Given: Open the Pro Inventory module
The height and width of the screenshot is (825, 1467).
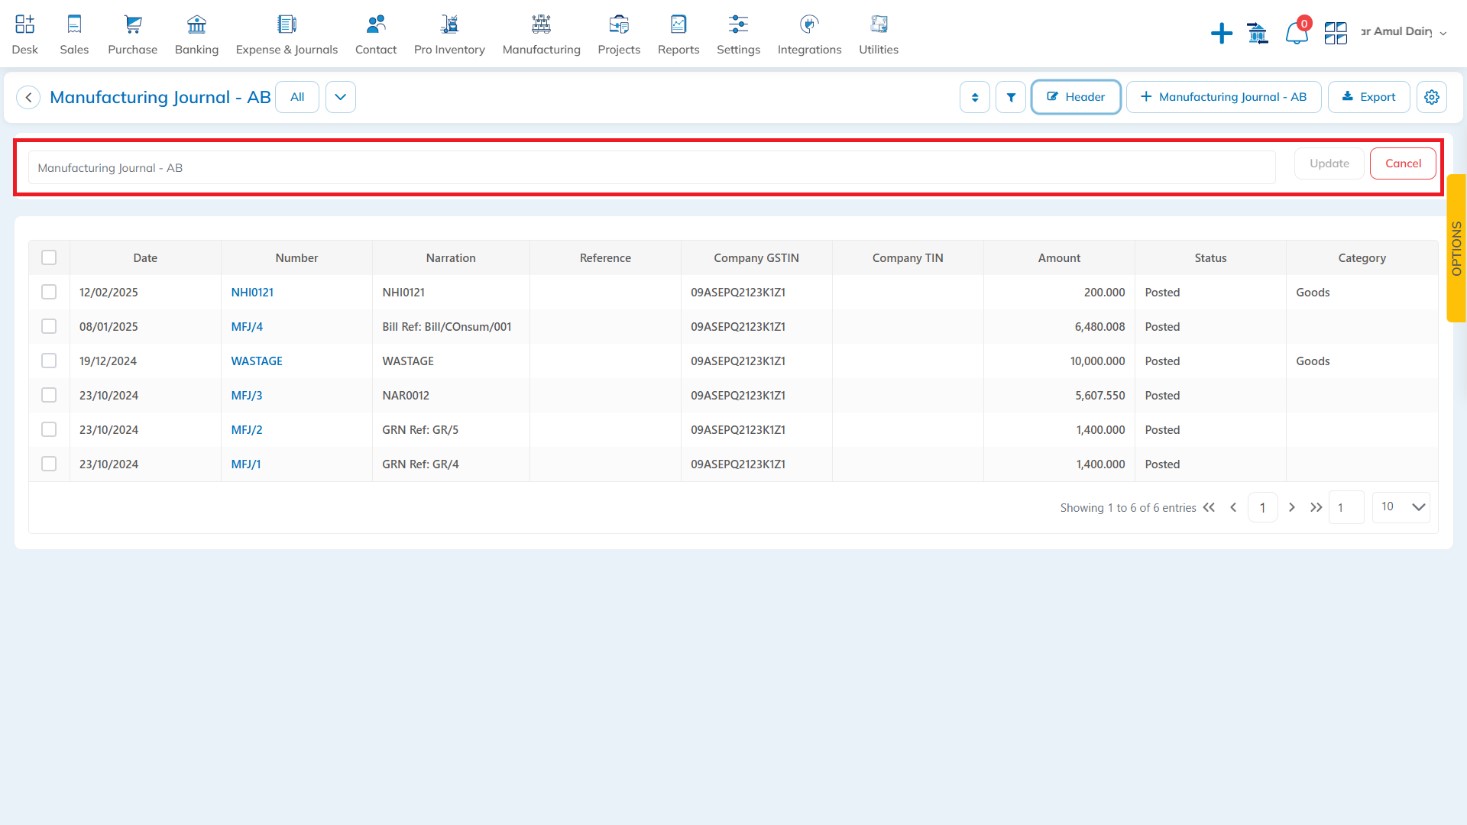Looking at the screenshot, I should [449, 34].
